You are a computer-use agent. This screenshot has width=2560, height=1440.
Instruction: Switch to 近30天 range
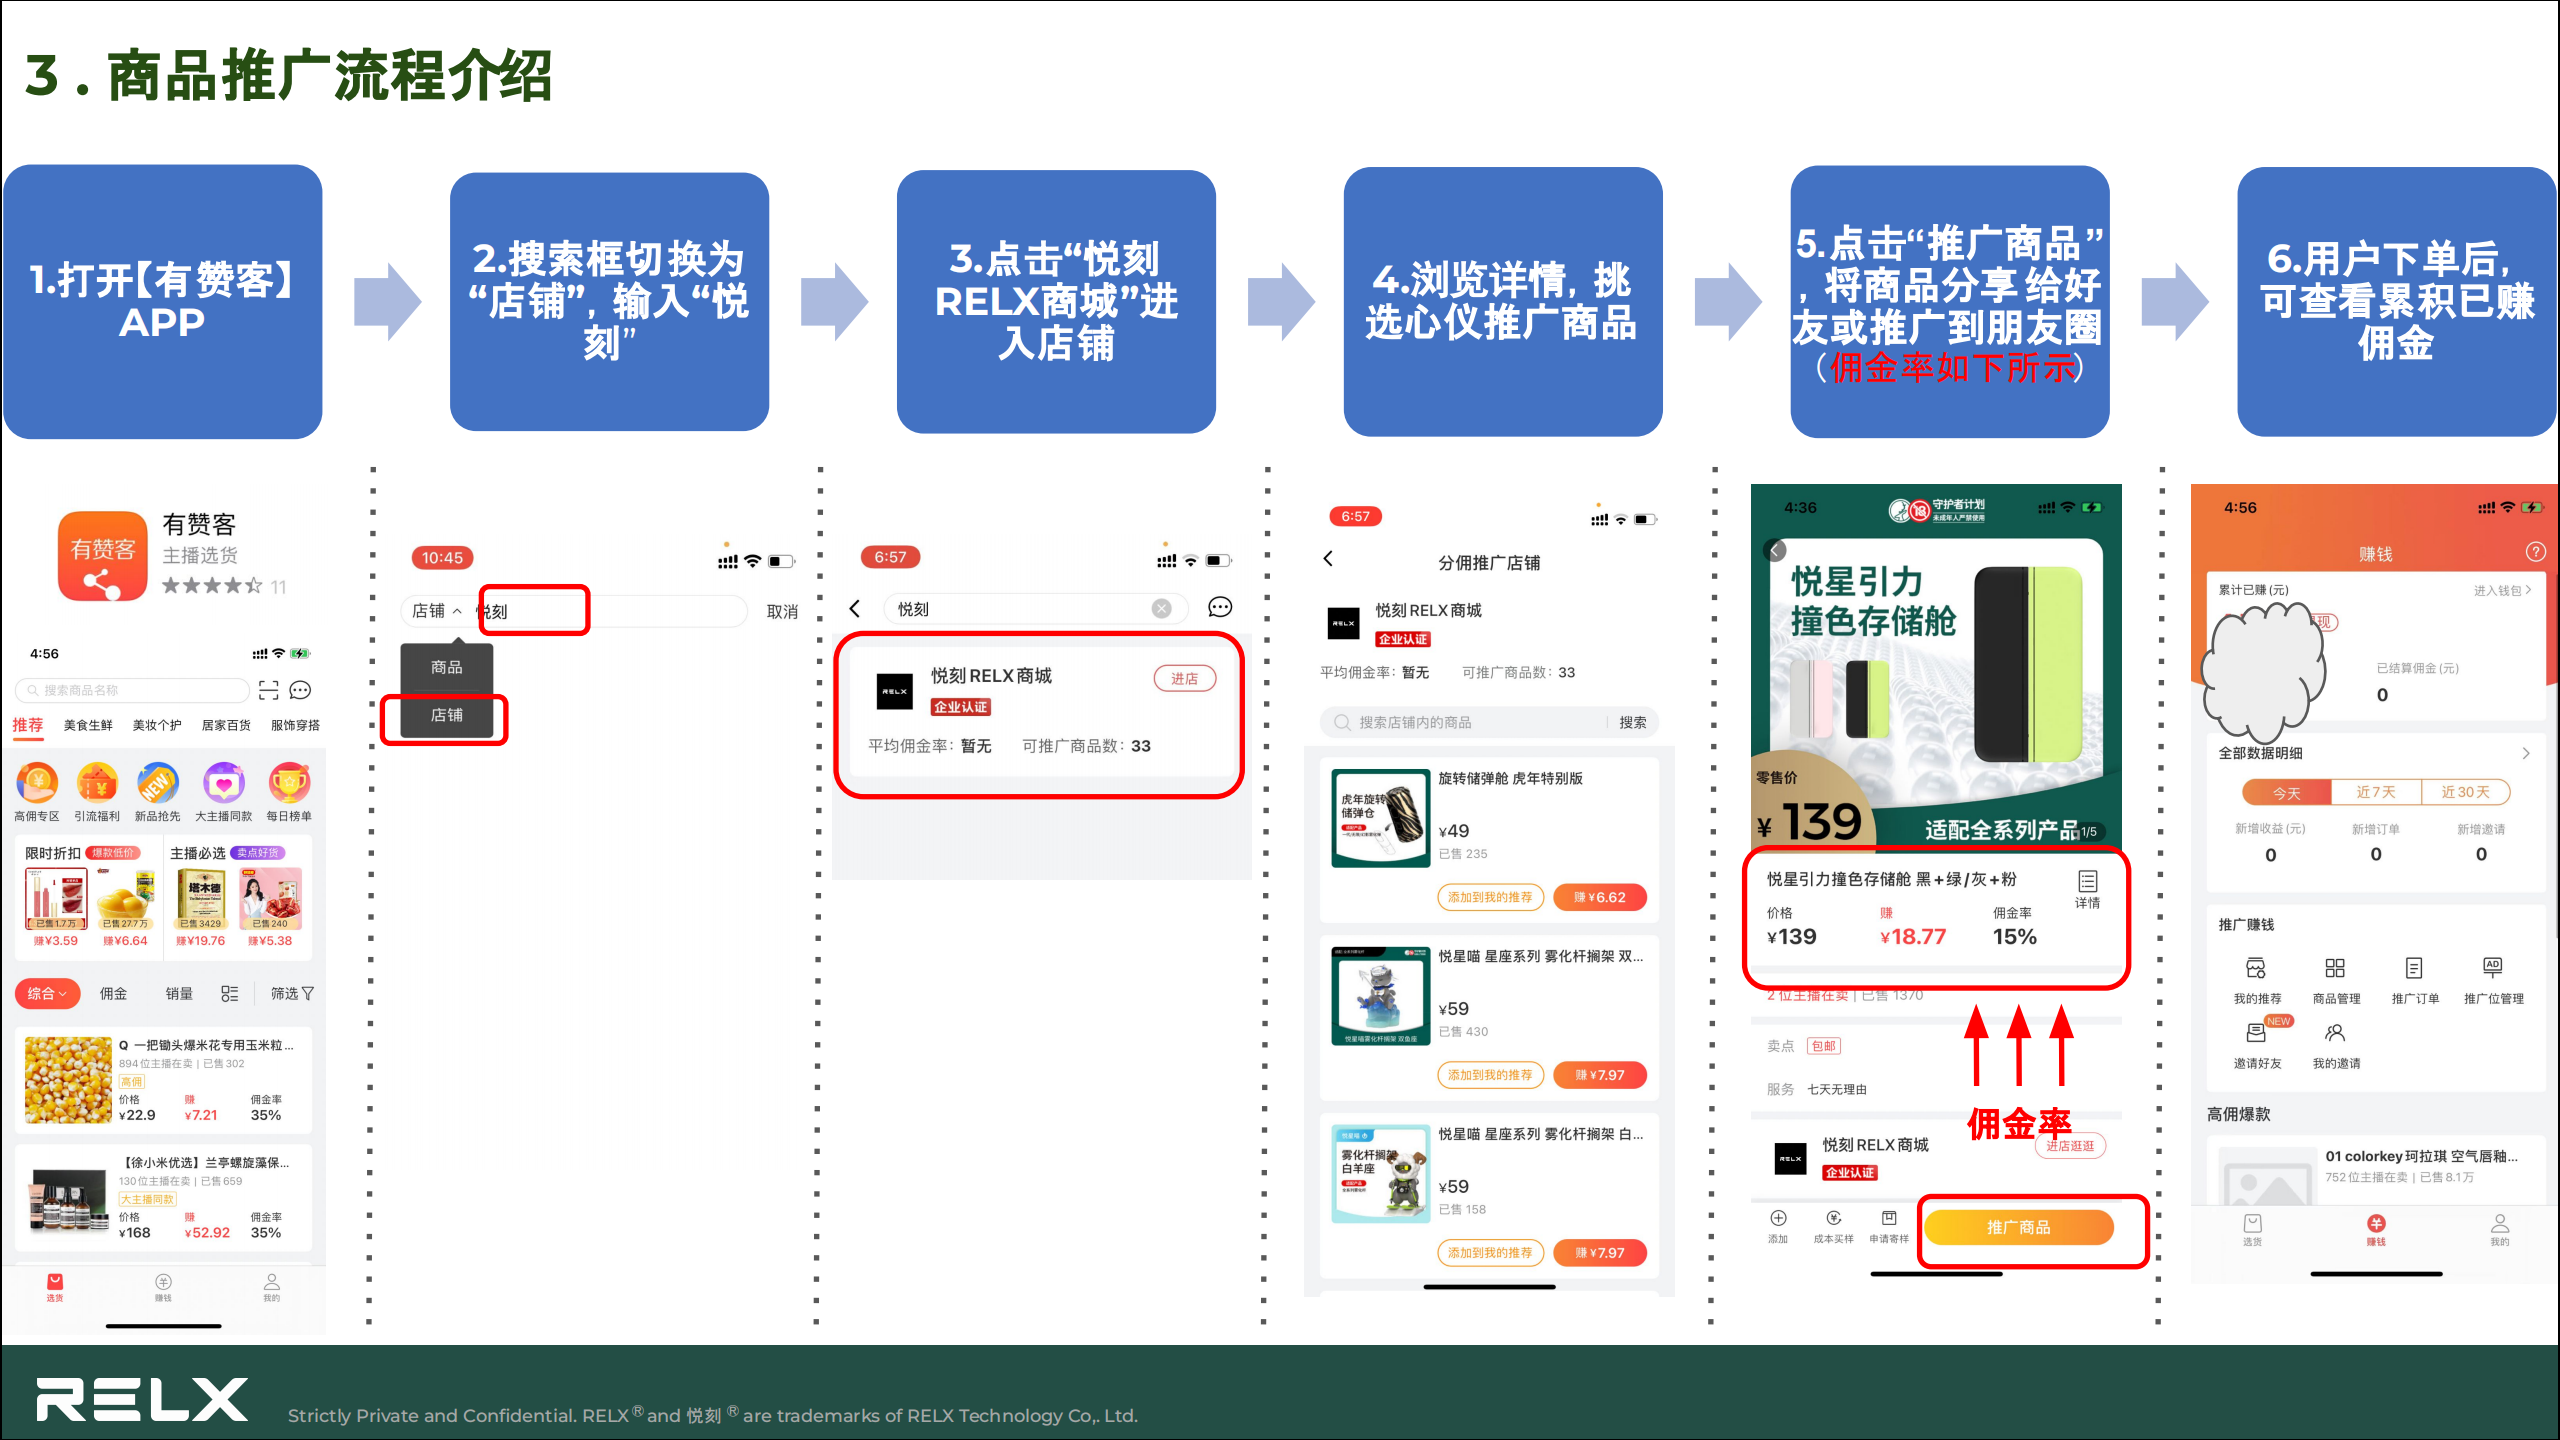(2465, 792)
